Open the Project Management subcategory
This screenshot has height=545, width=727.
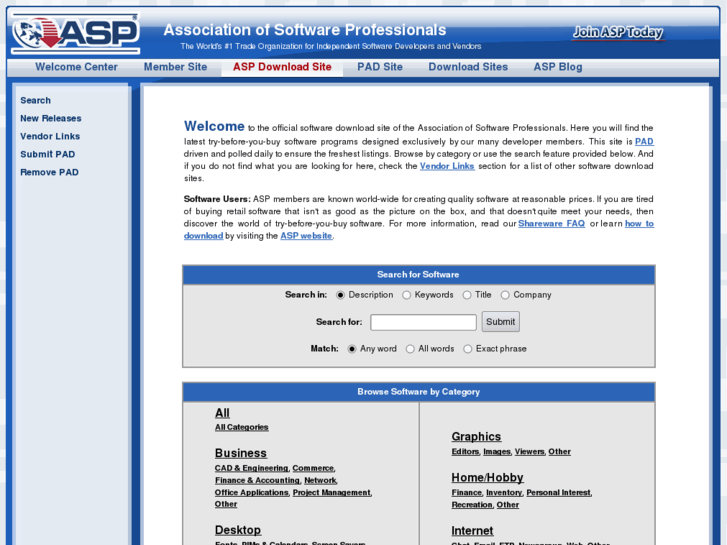(x=332, y=492)
